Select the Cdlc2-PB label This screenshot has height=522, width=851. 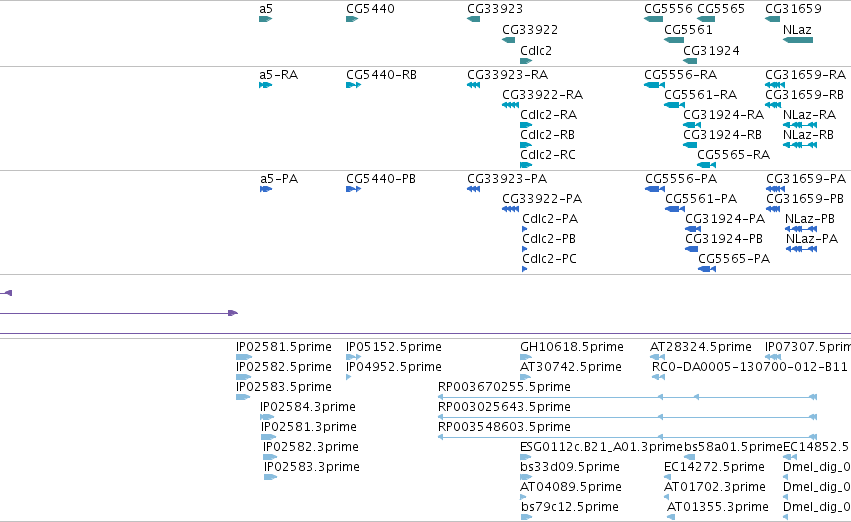[549, 239]
